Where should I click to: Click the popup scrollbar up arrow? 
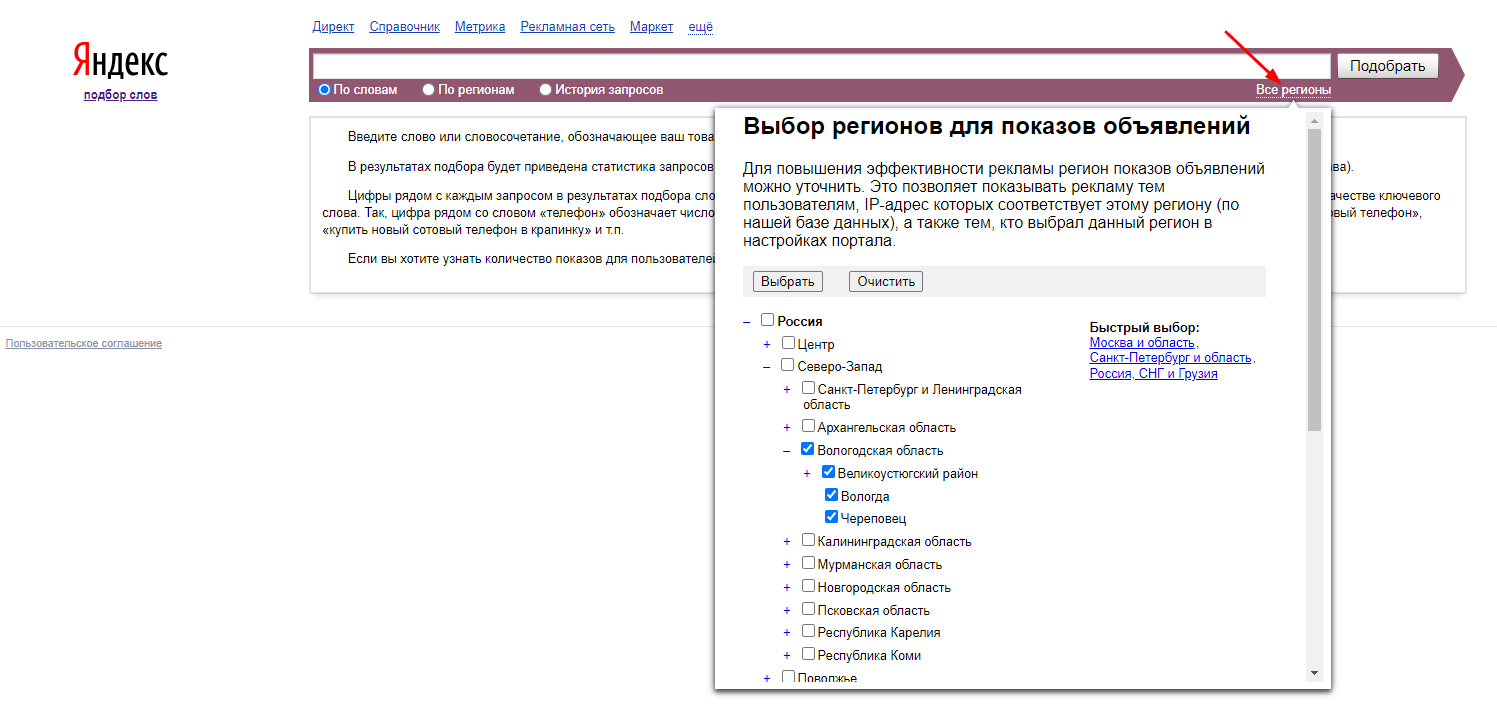tap(1314, 120)
